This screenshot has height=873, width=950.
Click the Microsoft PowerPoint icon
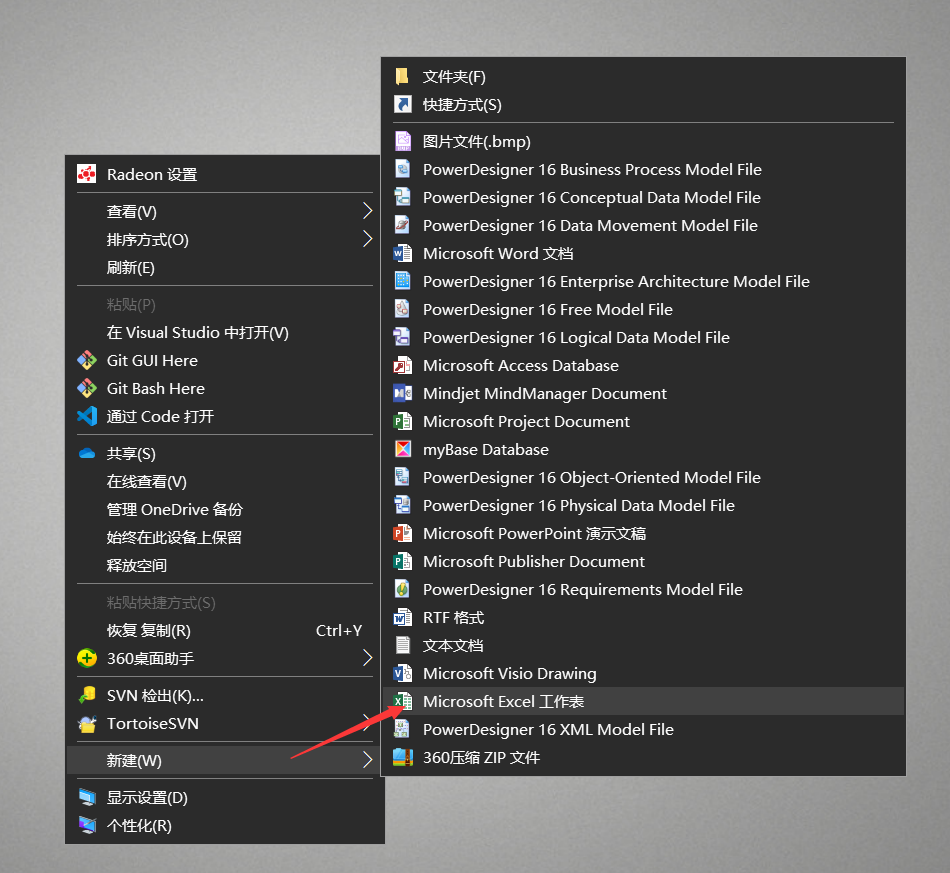click(402, 533)
